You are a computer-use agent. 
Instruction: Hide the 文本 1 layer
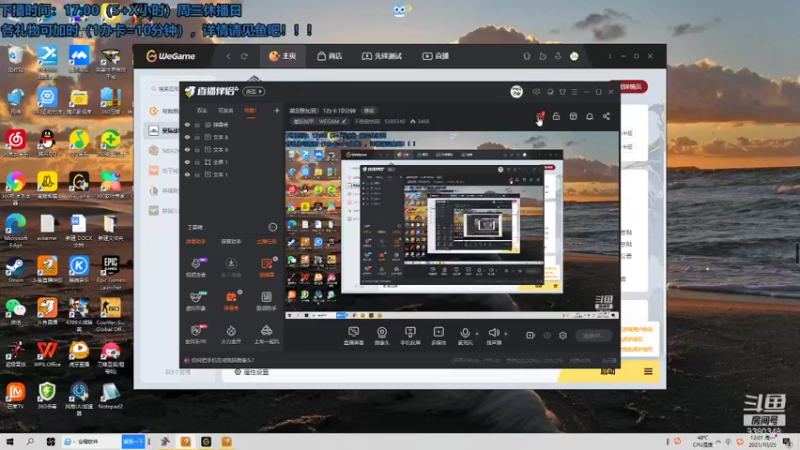187,174
